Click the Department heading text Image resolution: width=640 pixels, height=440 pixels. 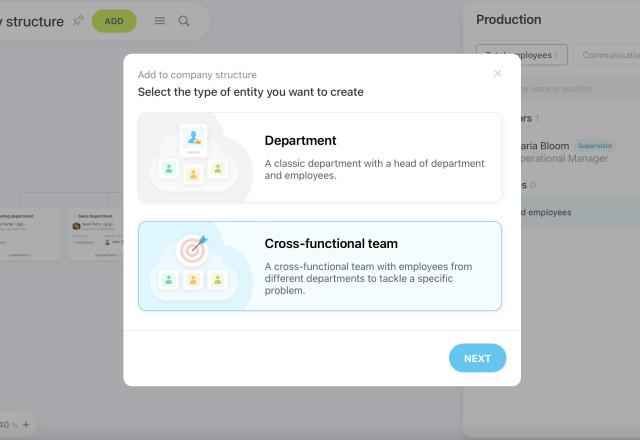(300, 140)
